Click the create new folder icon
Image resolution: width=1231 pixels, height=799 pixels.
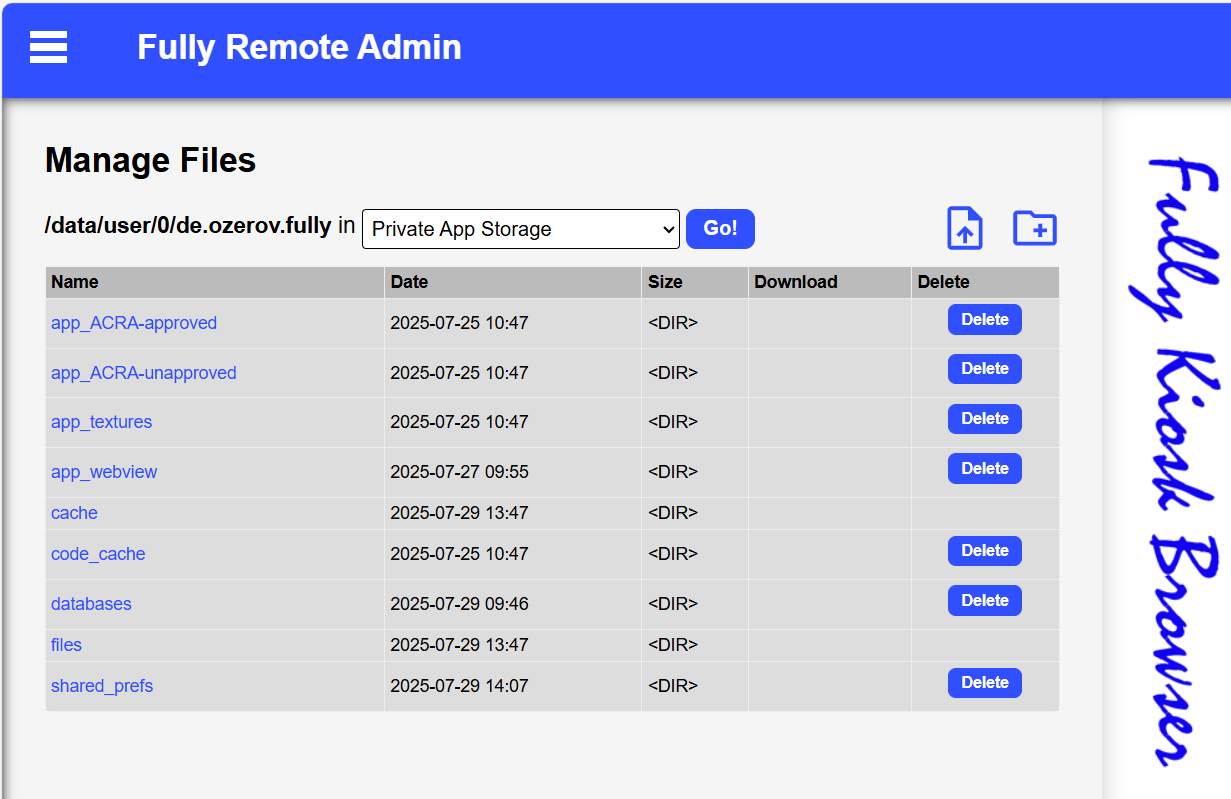click(1035, 228)
